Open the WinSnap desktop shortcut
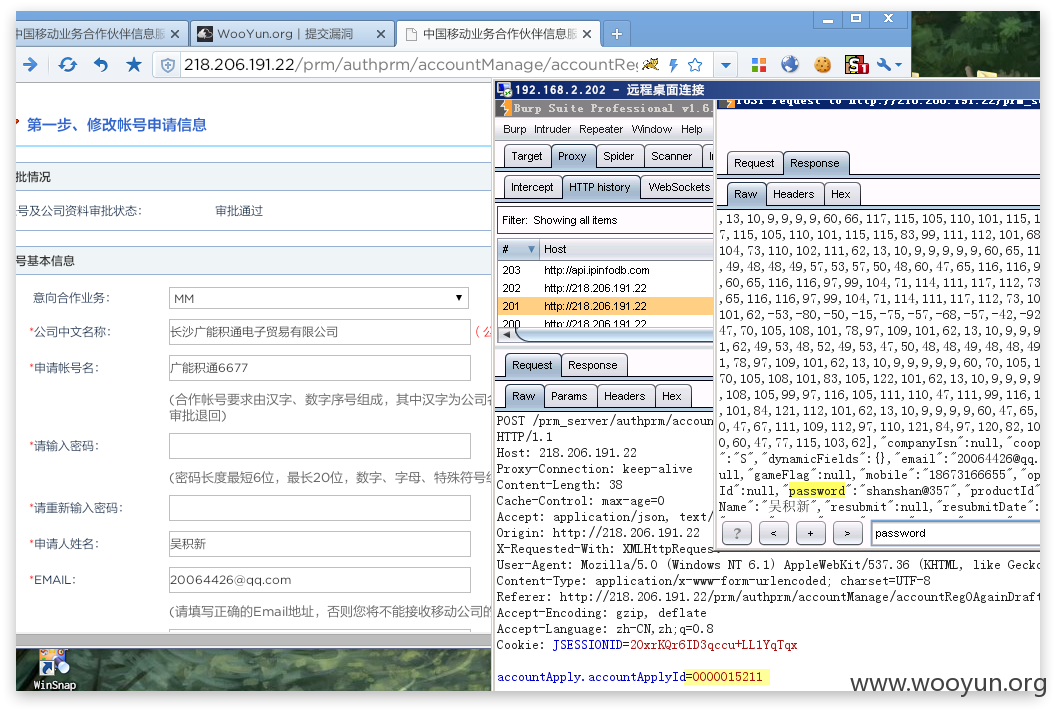This screenshot has width=1056, height=712. click(54, 671)
